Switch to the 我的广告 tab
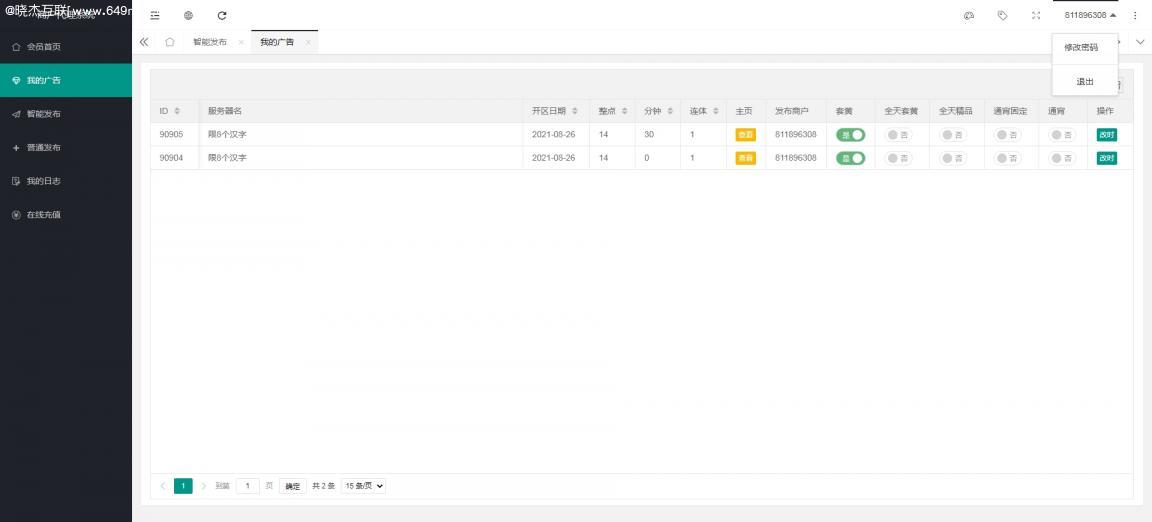The width and height of the screenshot is (1152, 522). pyautogui.click(x=277, y=43)
